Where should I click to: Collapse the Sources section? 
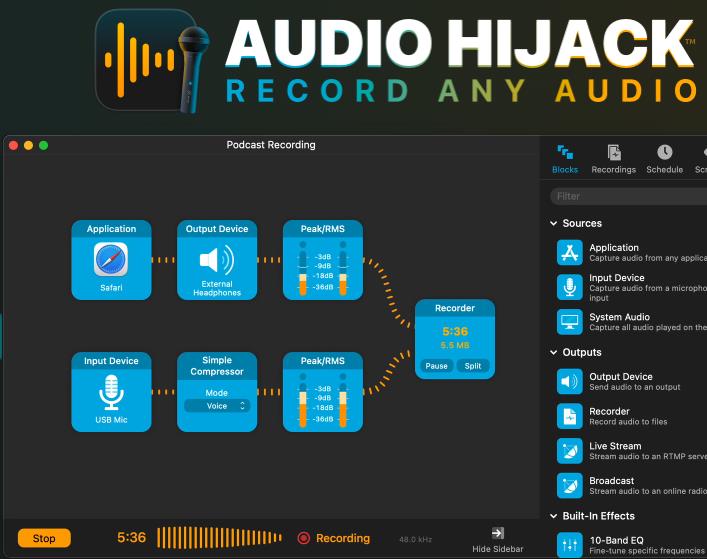(x=554, y=223)
